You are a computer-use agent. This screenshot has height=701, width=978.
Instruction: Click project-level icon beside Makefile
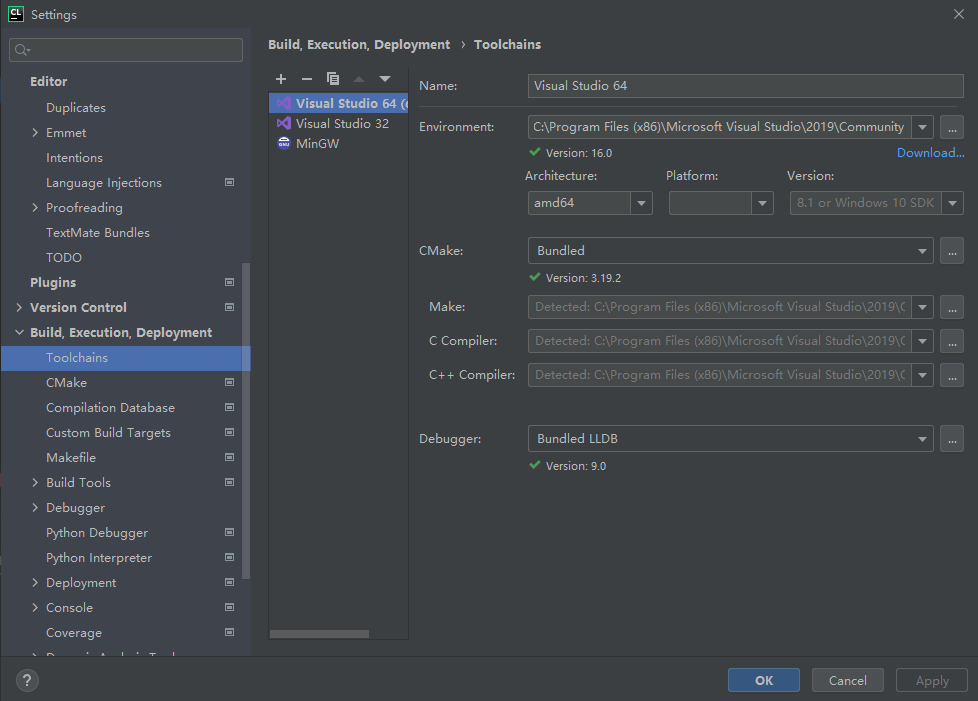230,457
